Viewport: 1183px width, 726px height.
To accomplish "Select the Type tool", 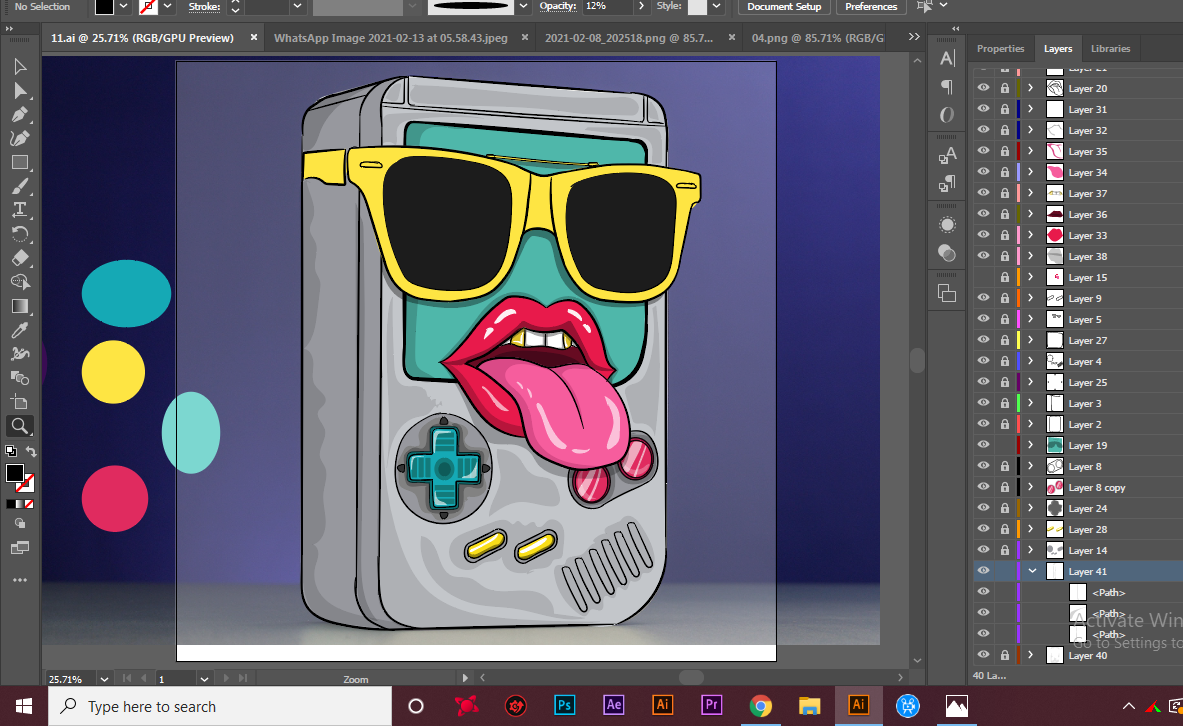I will (x=19, y=210).
